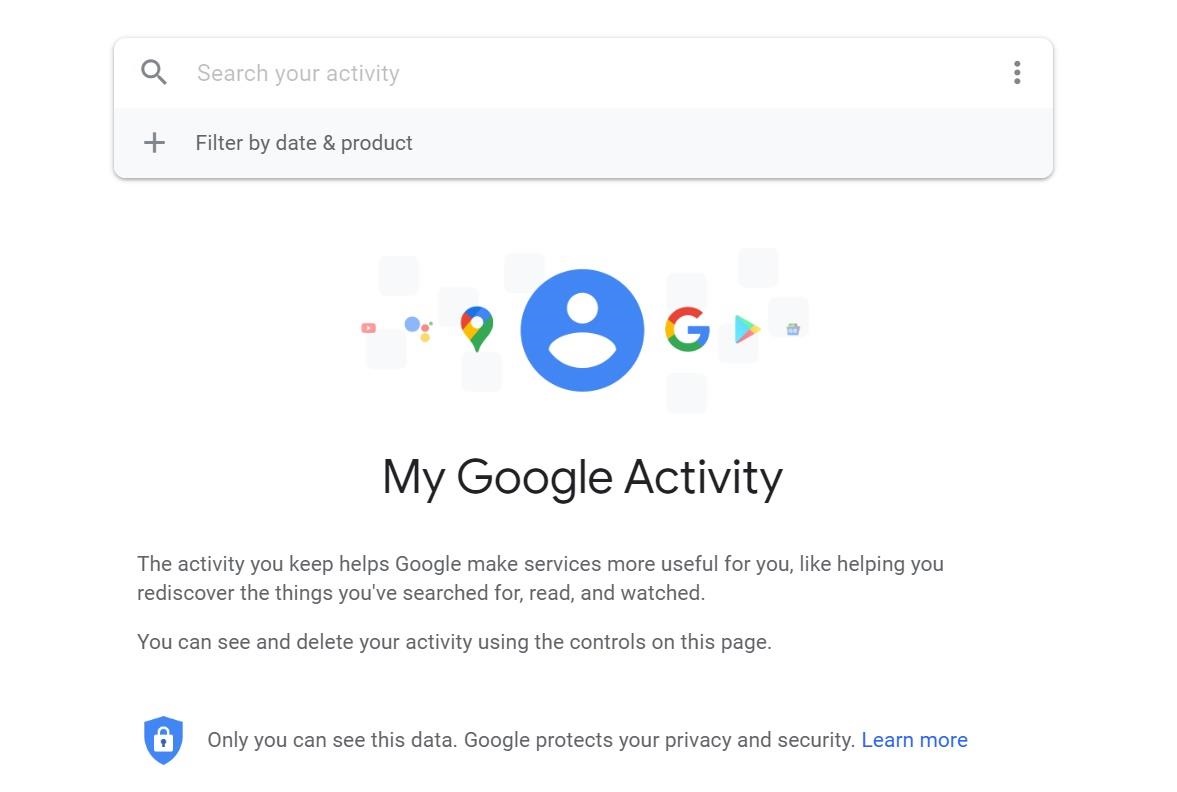1177x792 pixels.
Task: Click the Google G logo
Action: coord(687,329)
